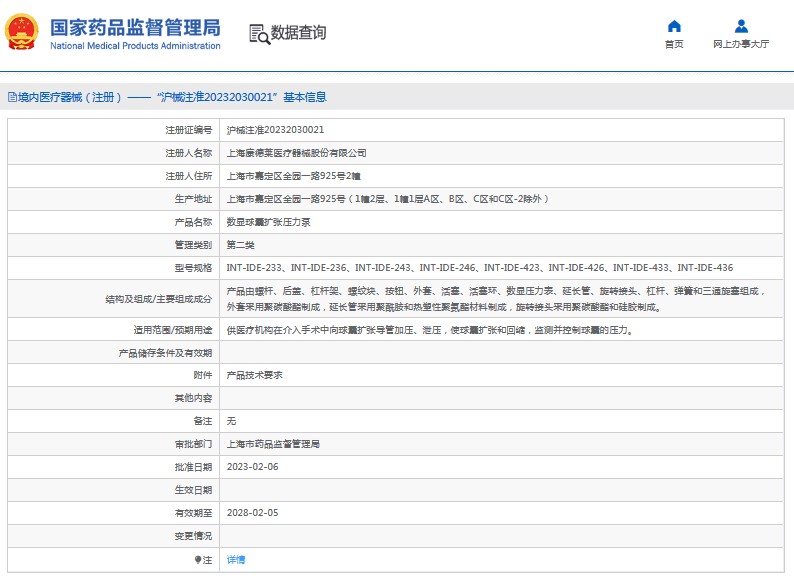Viewport: 794px width, 580px height.
Task: Click the registrant name 上海康德莱医疗器械股份有限公司
Action: 297,153
